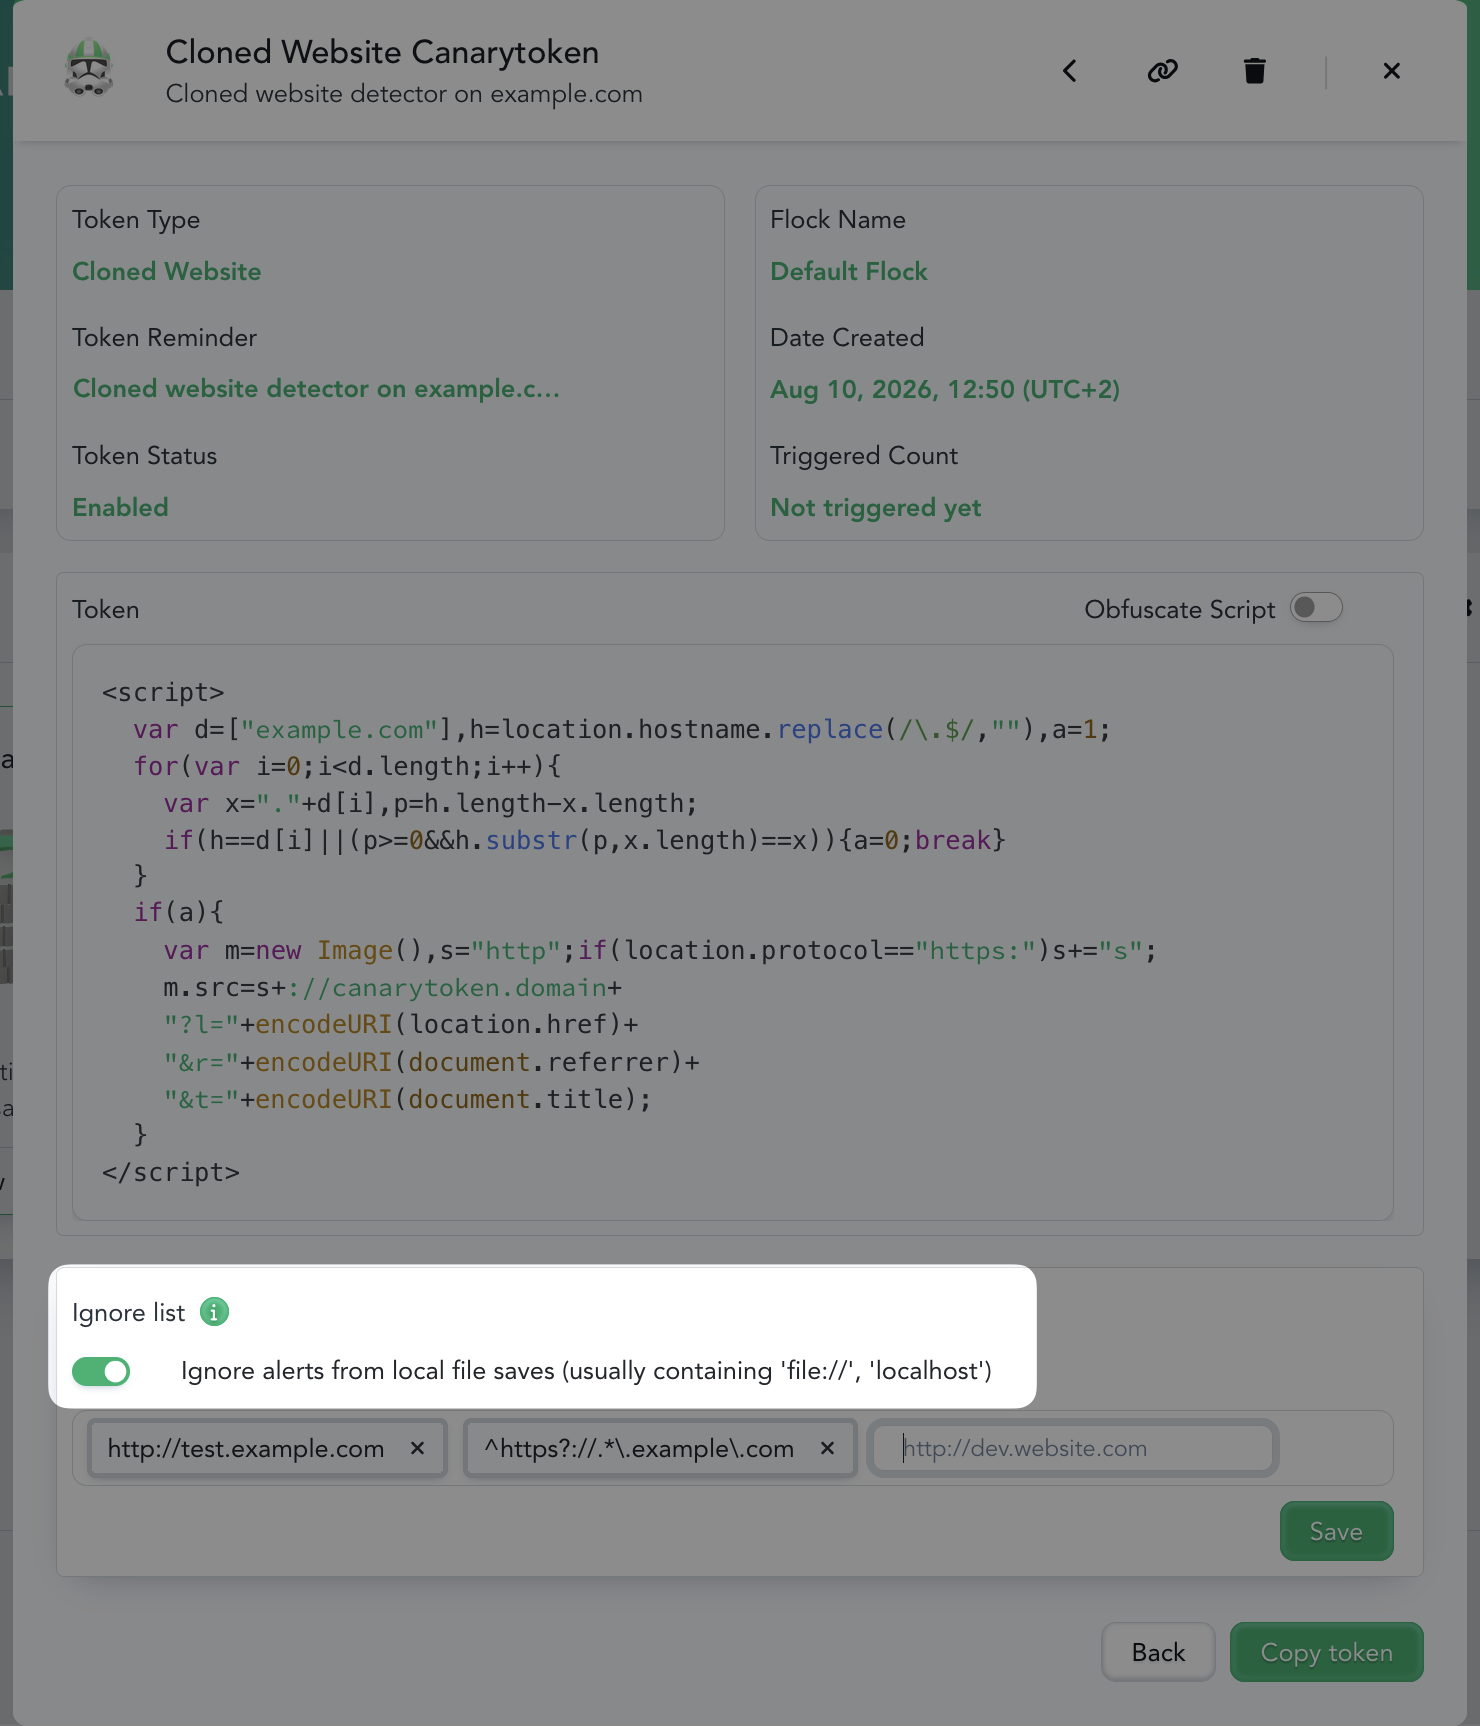The image size is (1480, 1726).
Task: Select the 'Cloned Website' token type value
Action: pos(167,271)
